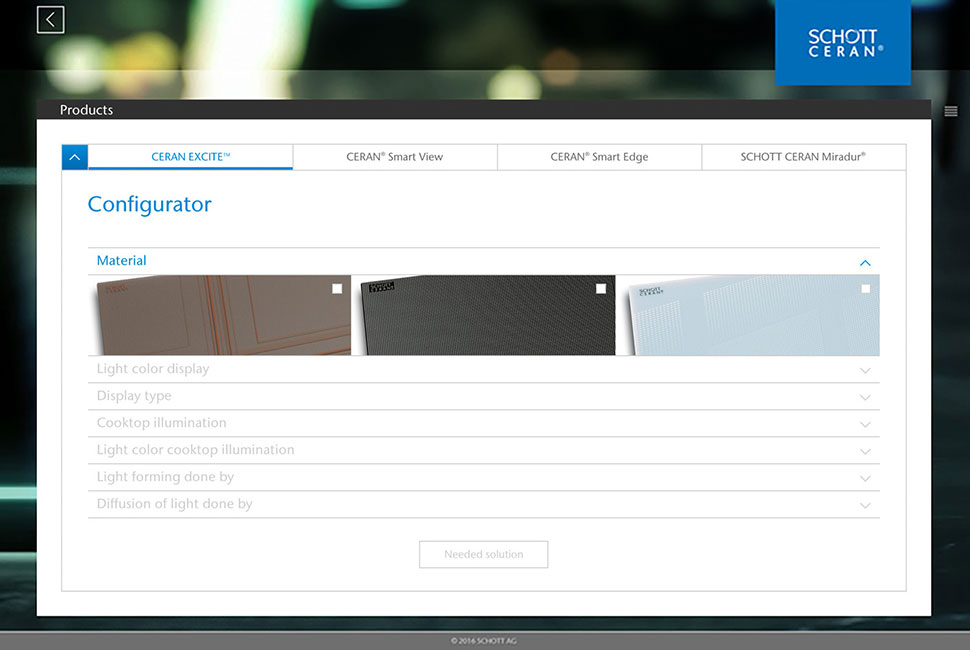The width and height of the screenshot is (970, 650).
Task: Open the hamburger menu icon
Action: pos(951,111)
